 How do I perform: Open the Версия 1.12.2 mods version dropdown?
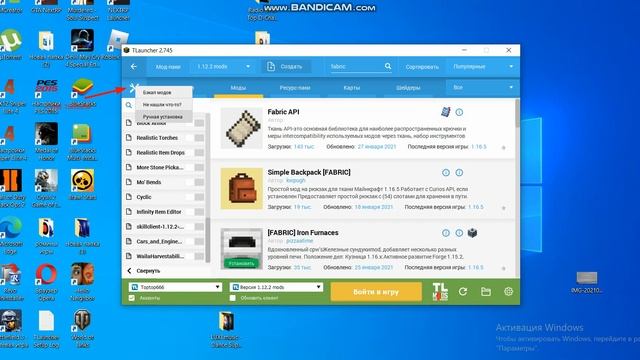pyautogui.click(x=276, y=287)
